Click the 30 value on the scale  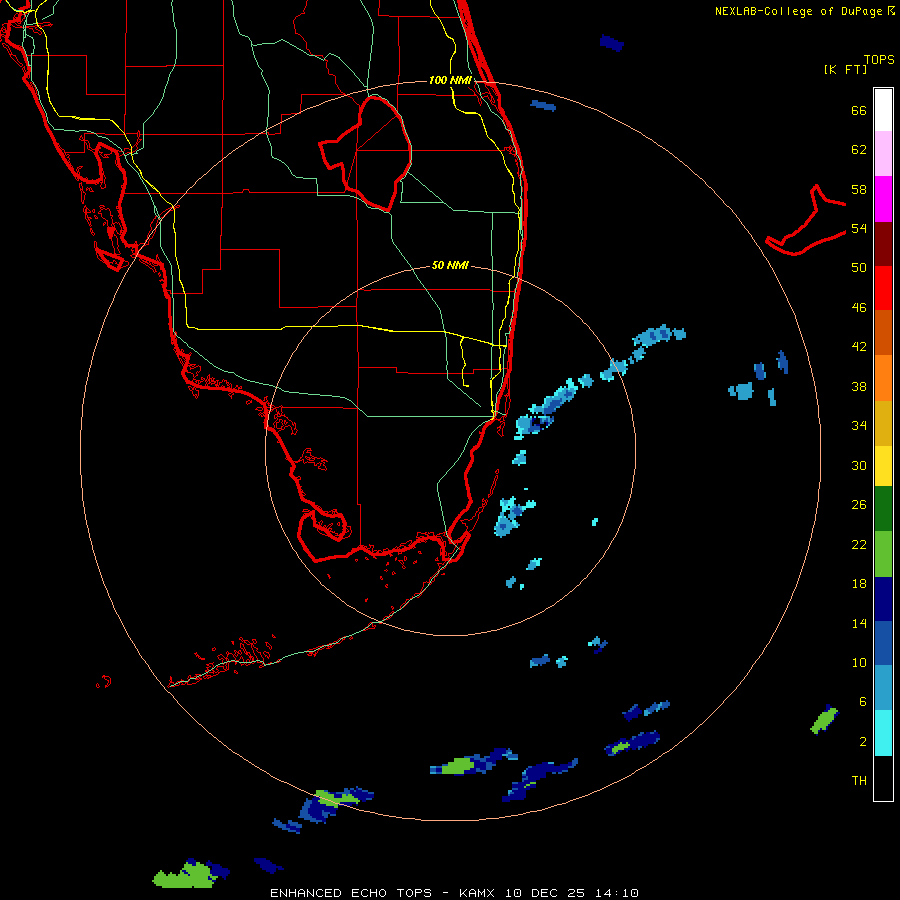pos(859,465)
